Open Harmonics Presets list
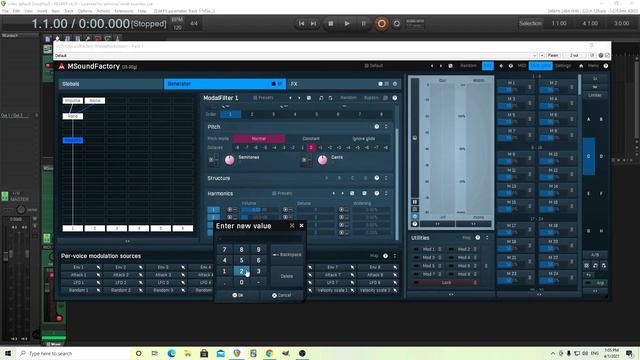Image resolution: width=640 pixels, height=360 pixels. click(x=282, y=193)
